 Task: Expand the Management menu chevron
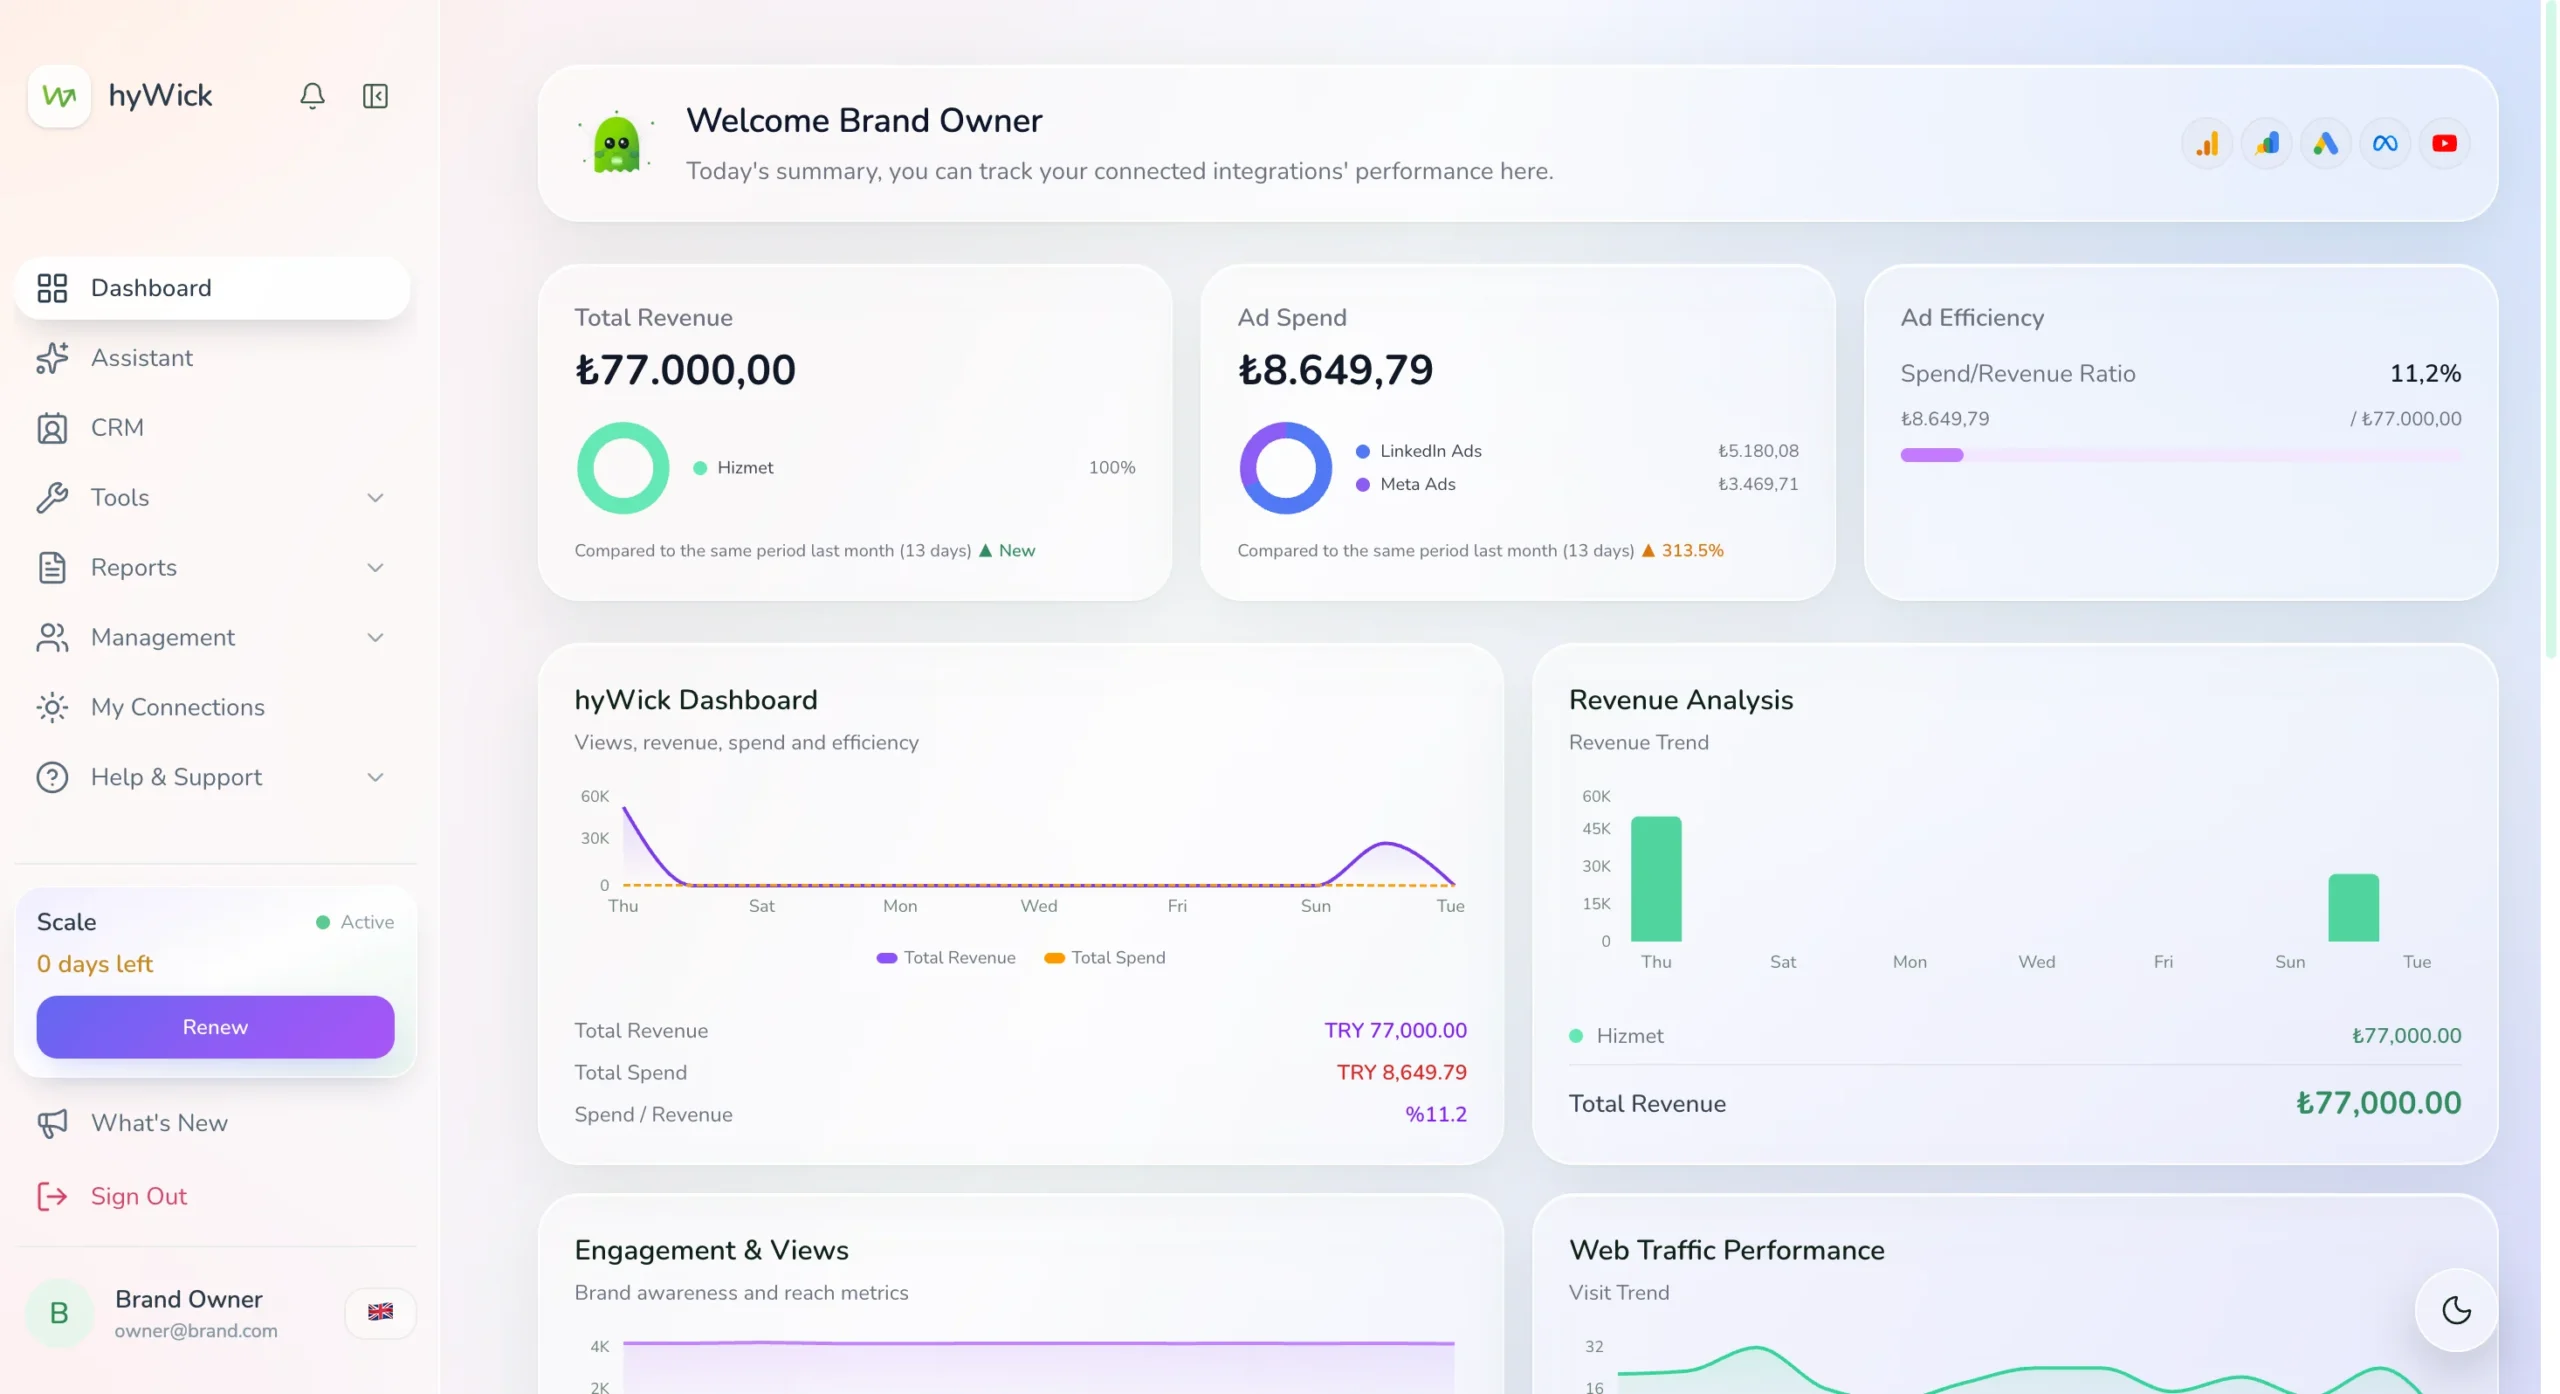point(375,638)
